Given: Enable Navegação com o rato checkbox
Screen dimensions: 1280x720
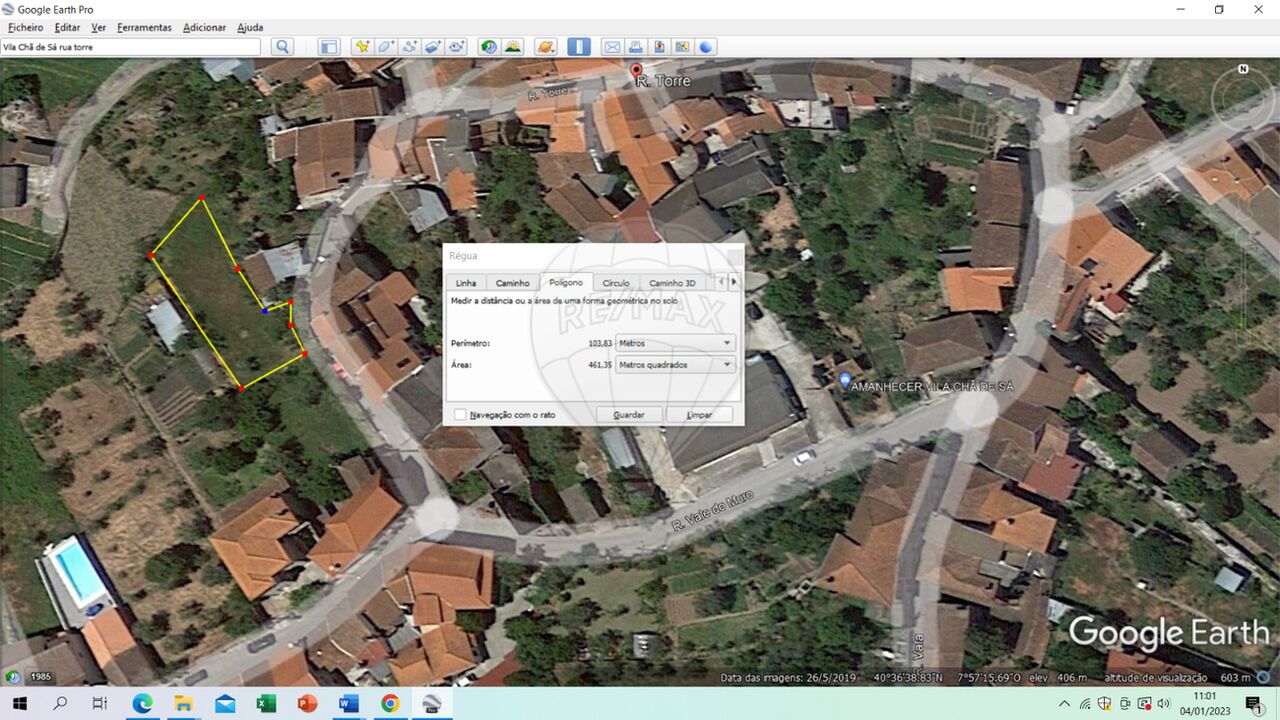Looking at the screenshot, I should pyautogui.click(x=460, y=414).
